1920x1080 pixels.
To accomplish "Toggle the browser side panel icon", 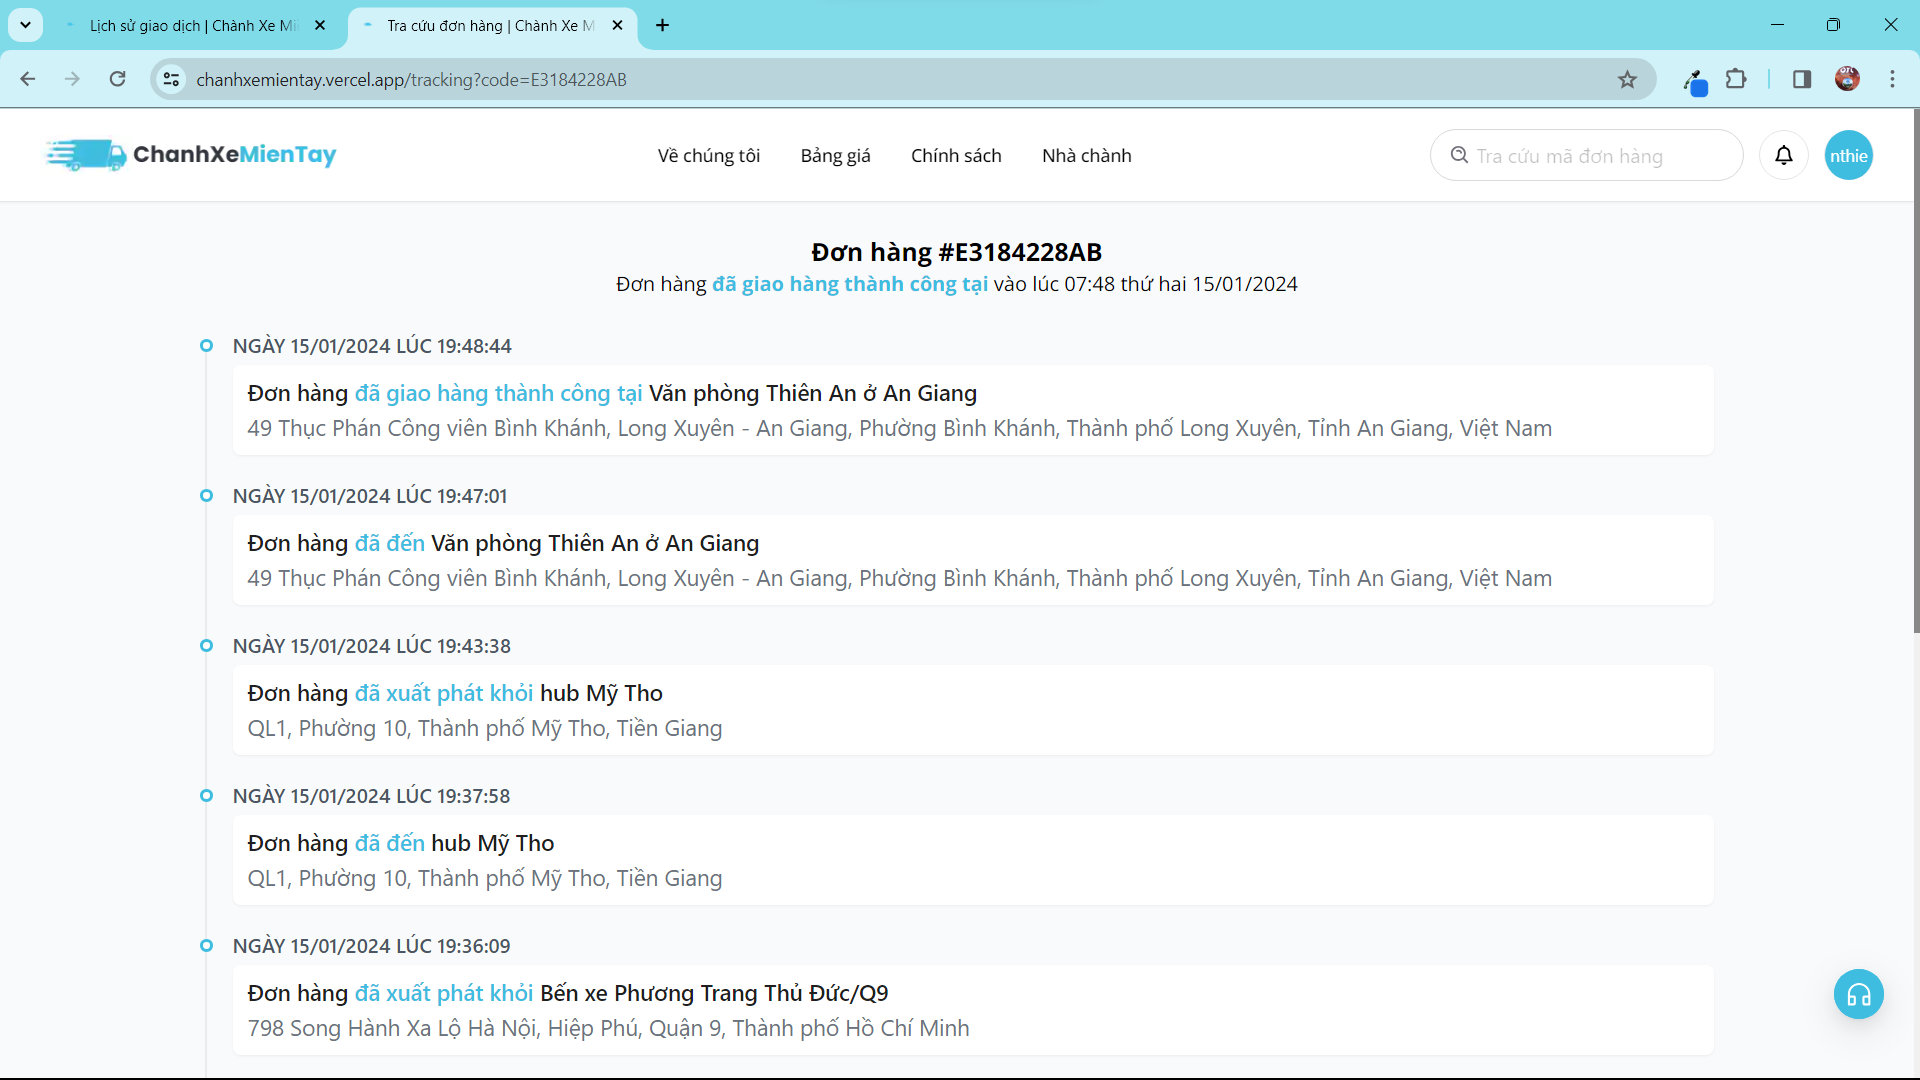I will click(x=1802, y=79).
